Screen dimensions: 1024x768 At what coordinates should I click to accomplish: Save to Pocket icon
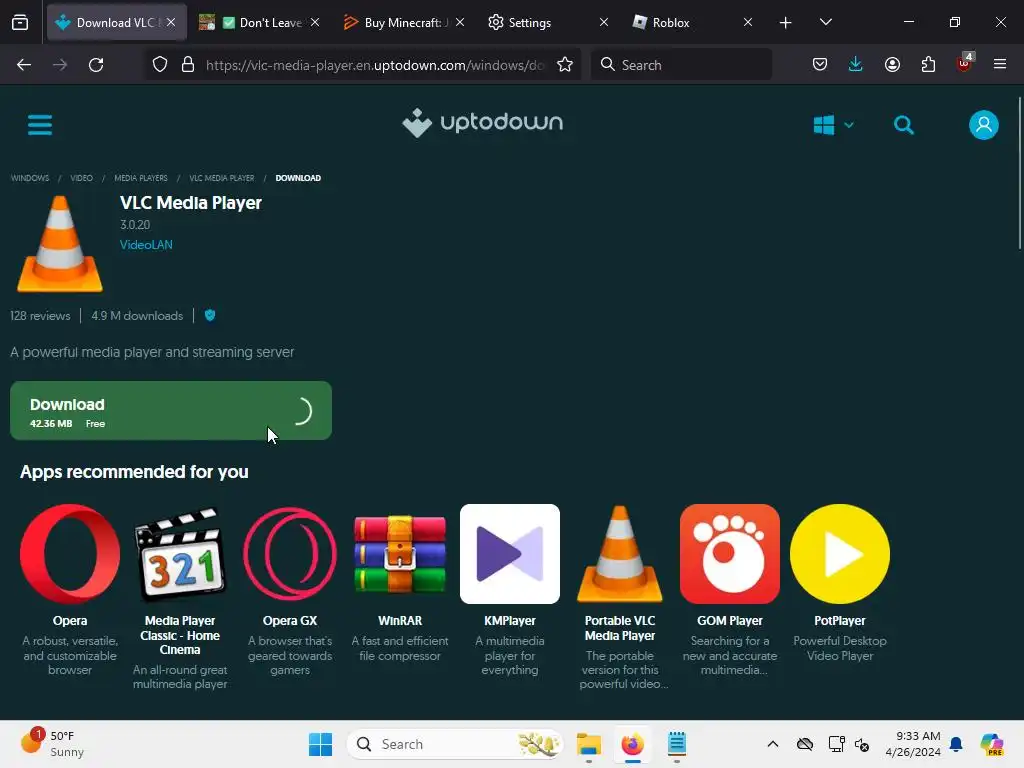[820, 65]
